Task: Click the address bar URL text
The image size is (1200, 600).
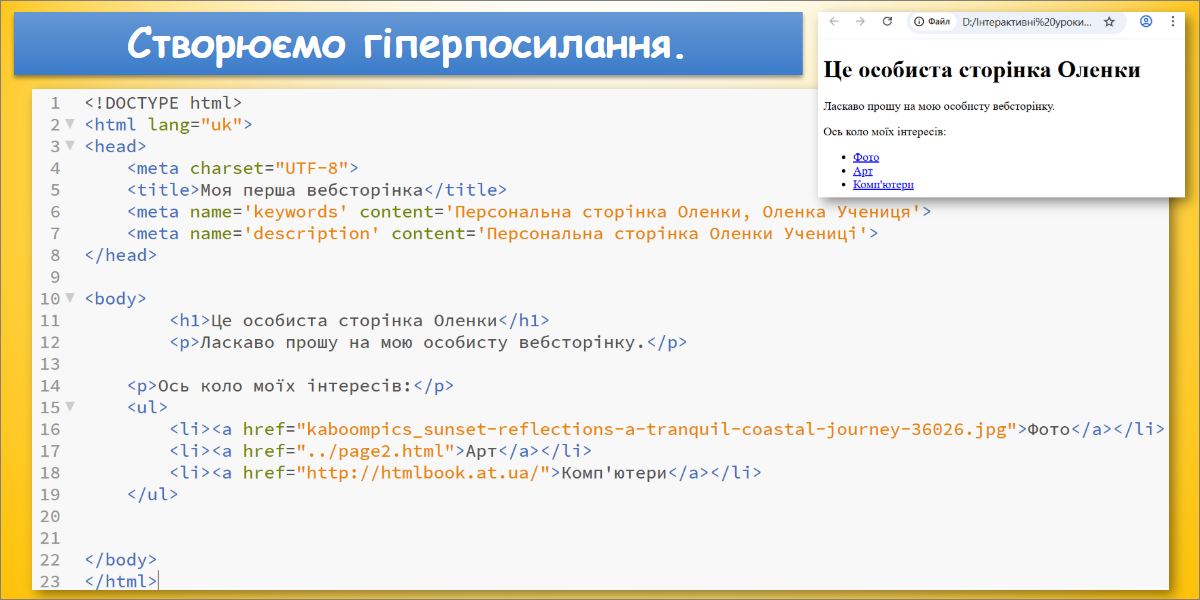Action: coord(1026,21)
